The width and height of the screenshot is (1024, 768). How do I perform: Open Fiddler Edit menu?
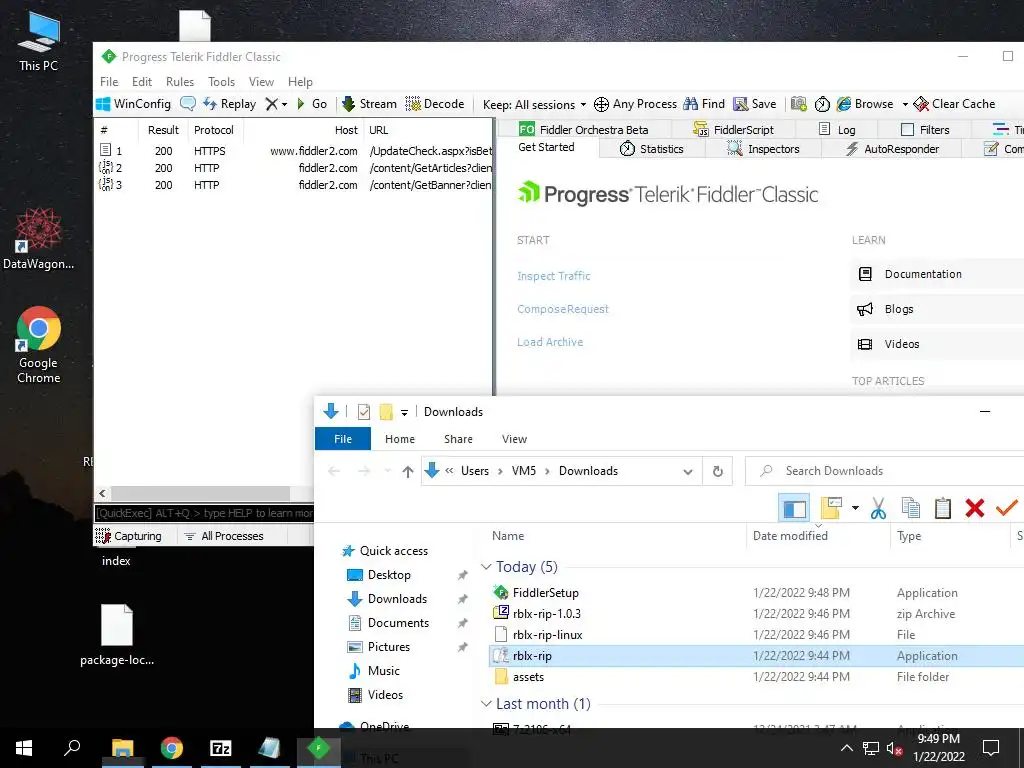tap(142, 82)
